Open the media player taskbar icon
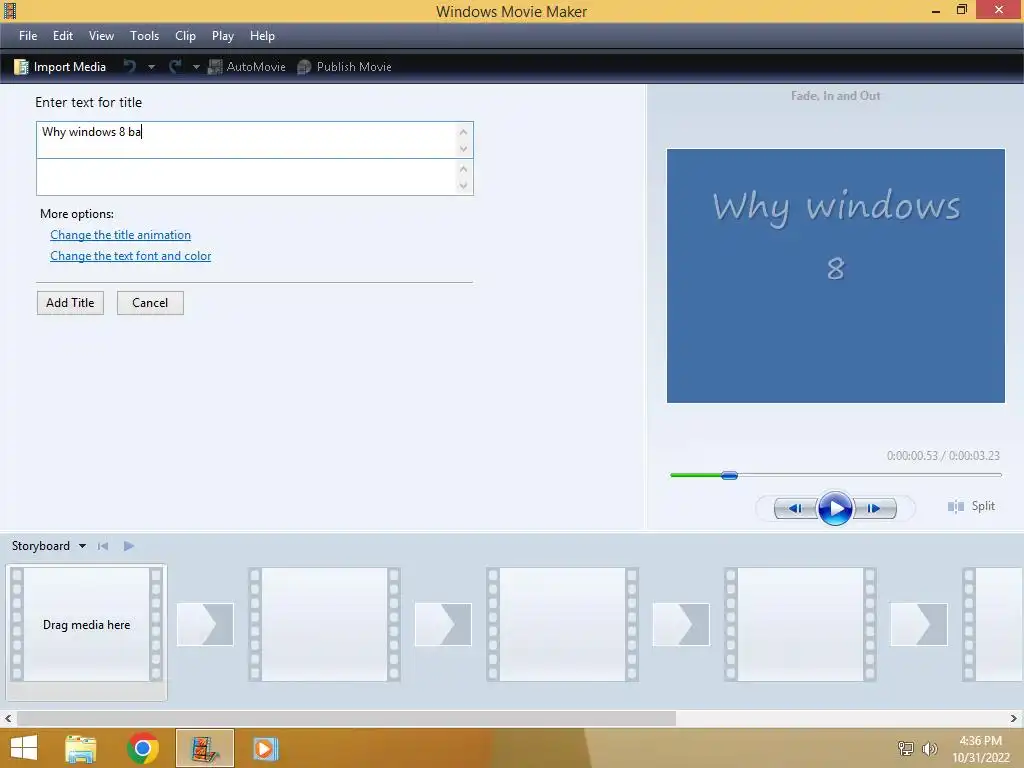Screen dimensions: 1024x768 pos(265,748)
